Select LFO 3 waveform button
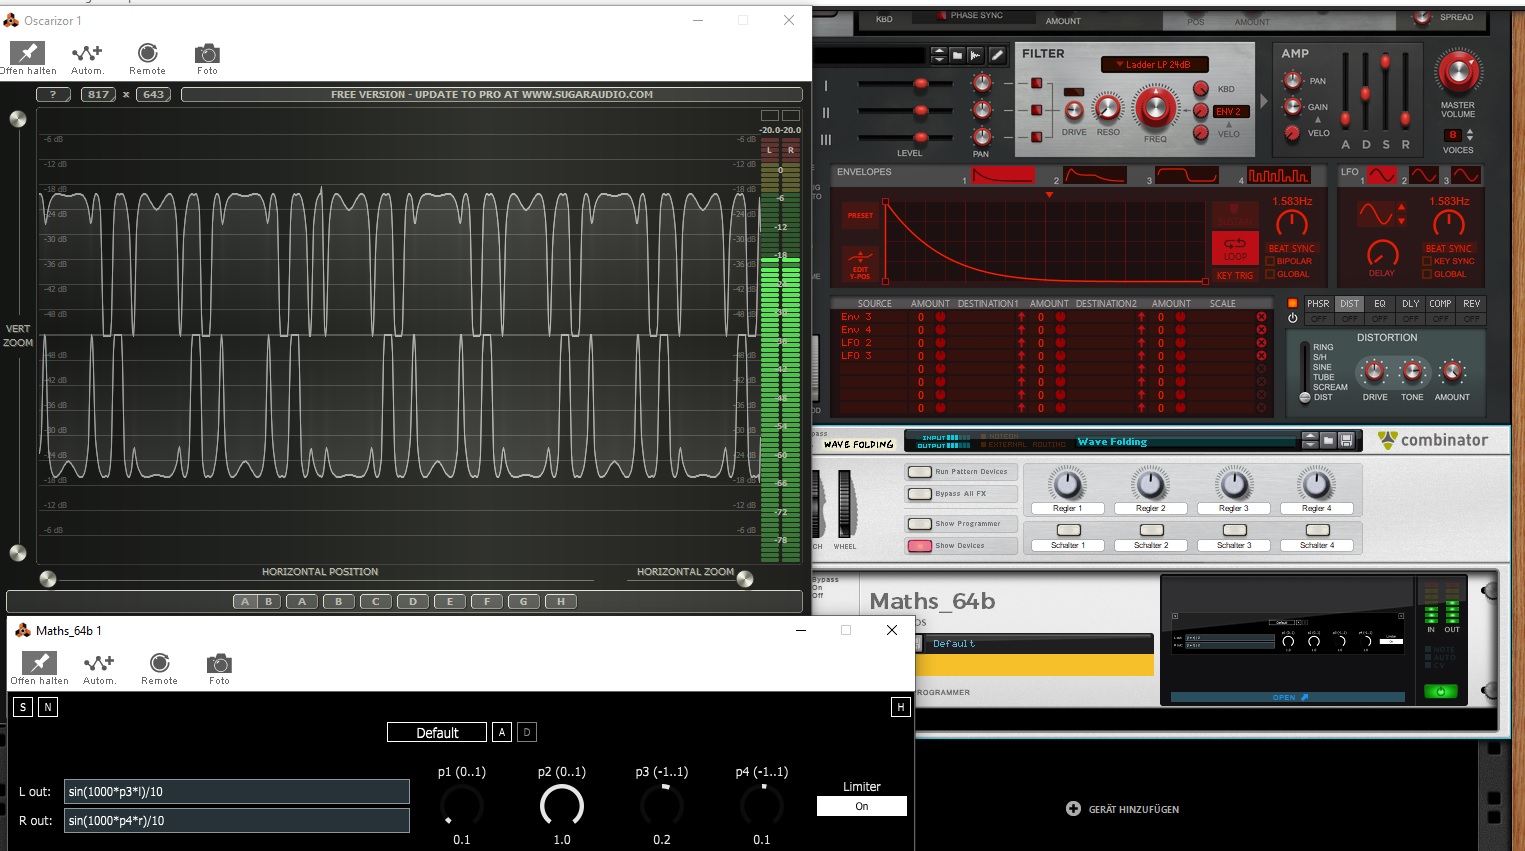Image resolution: width=1525 pixels, height=851 pixels. pos(1466,175)
